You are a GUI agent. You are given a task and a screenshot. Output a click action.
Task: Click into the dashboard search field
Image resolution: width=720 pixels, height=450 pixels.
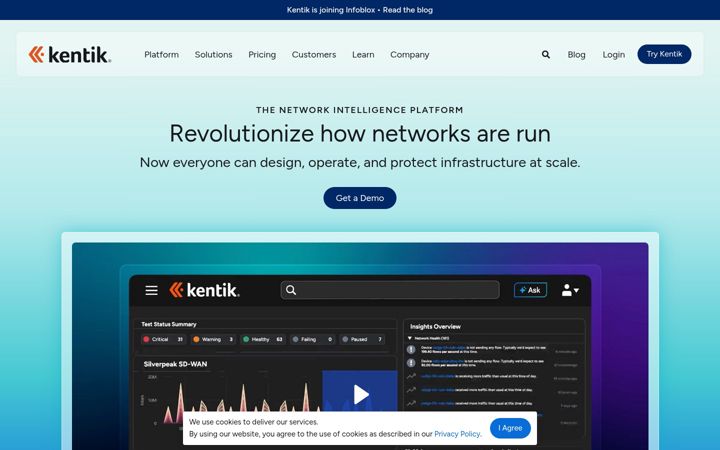coord(390,290)
